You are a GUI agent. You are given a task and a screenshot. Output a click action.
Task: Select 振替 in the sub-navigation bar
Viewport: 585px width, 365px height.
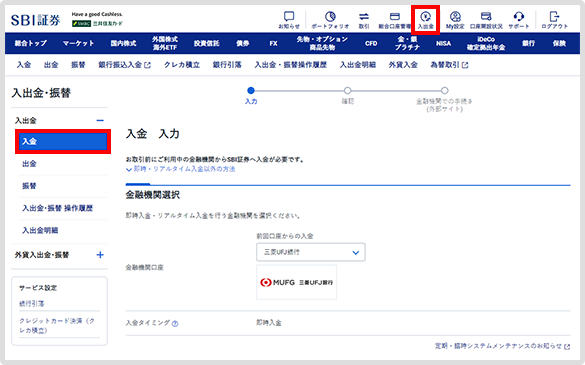click(78, 65)
